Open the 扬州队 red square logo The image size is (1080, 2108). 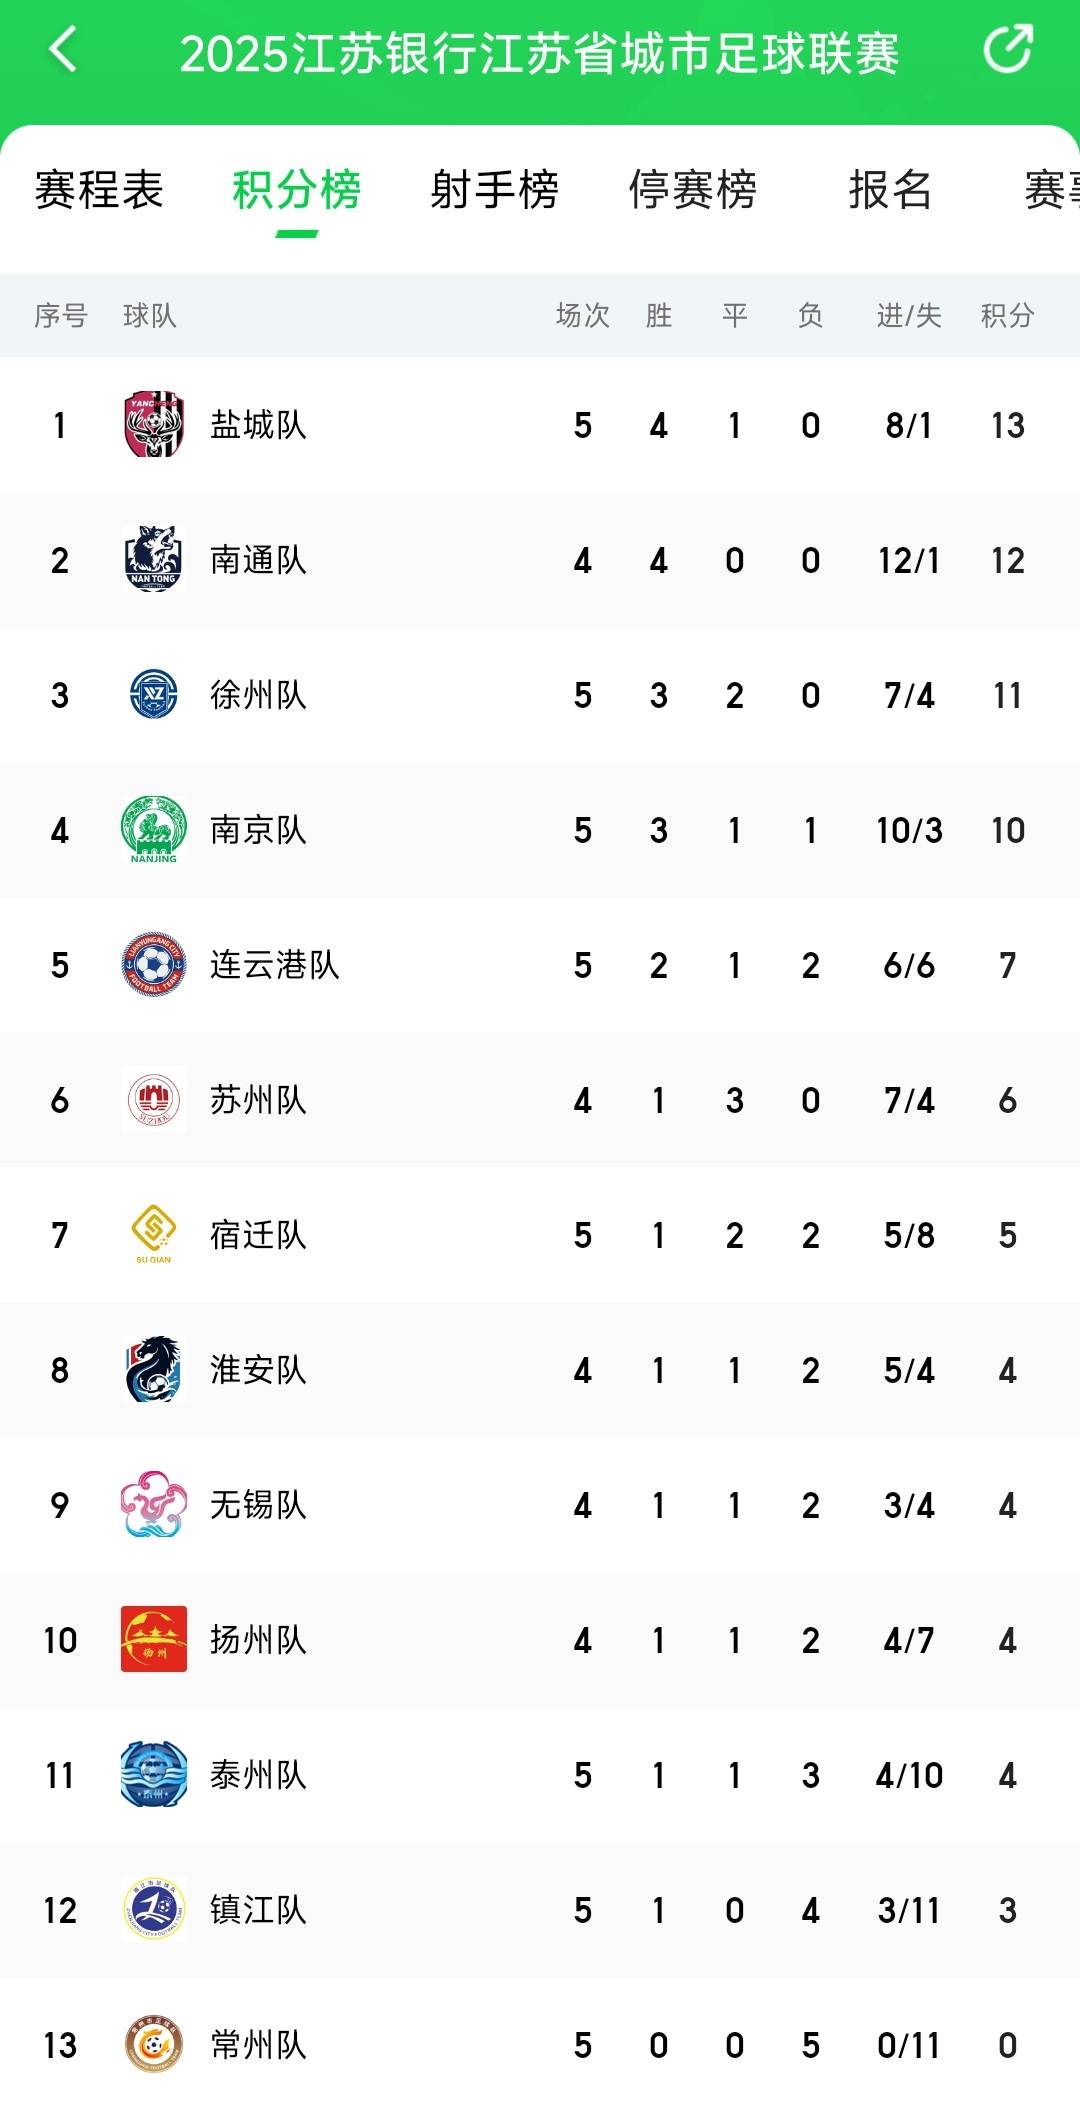(x=154, y=1640)
